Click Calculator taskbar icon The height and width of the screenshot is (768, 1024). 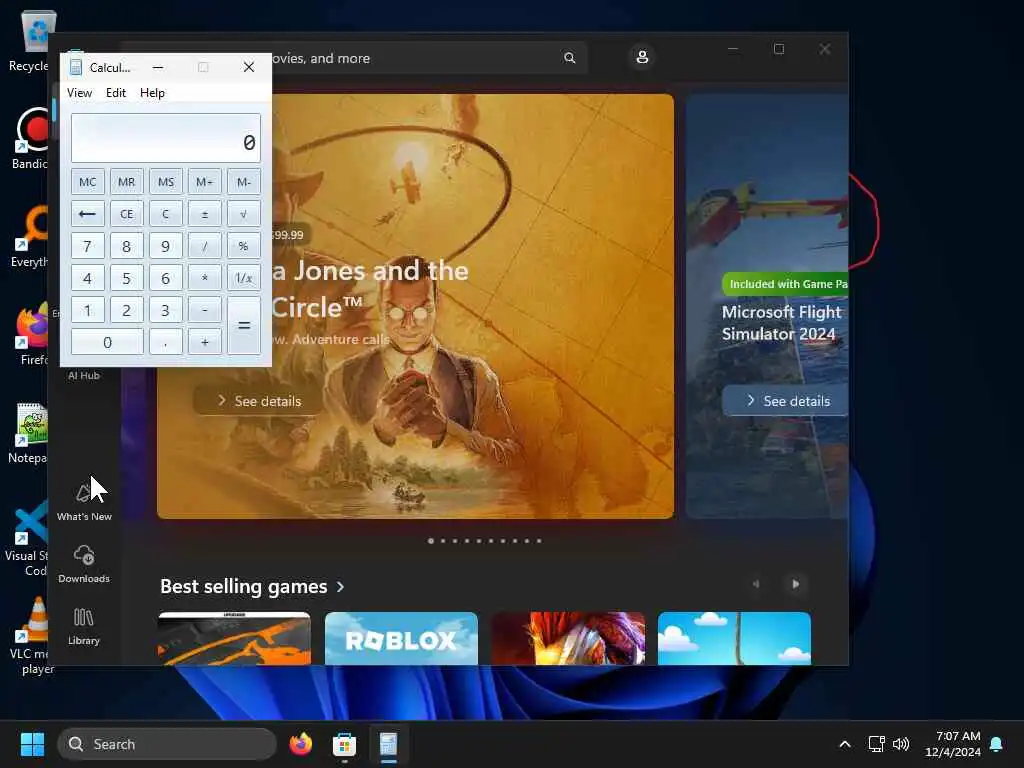pos(389,744)
